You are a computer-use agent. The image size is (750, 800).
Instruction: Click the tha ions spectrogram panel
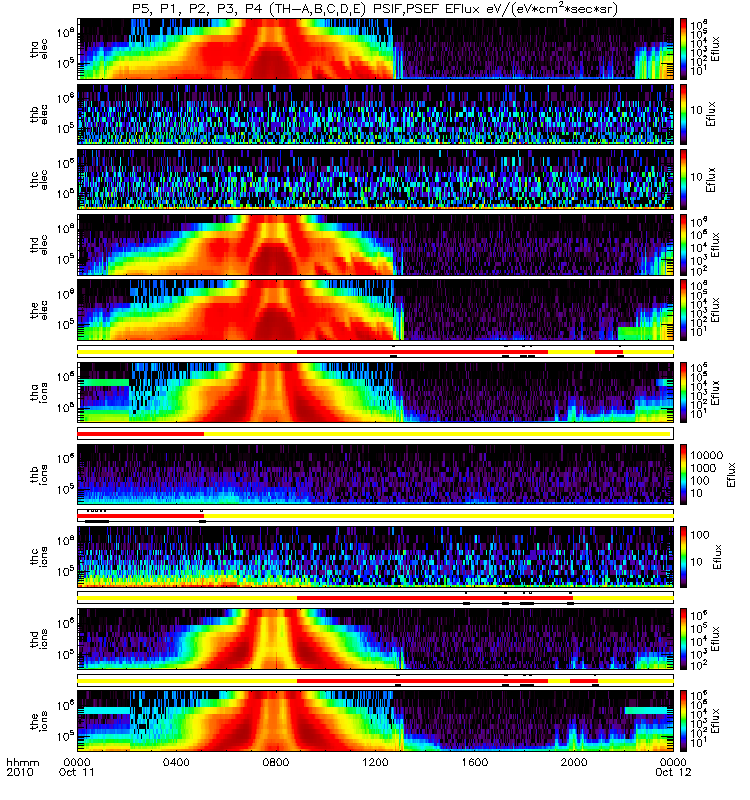(376, 392)
